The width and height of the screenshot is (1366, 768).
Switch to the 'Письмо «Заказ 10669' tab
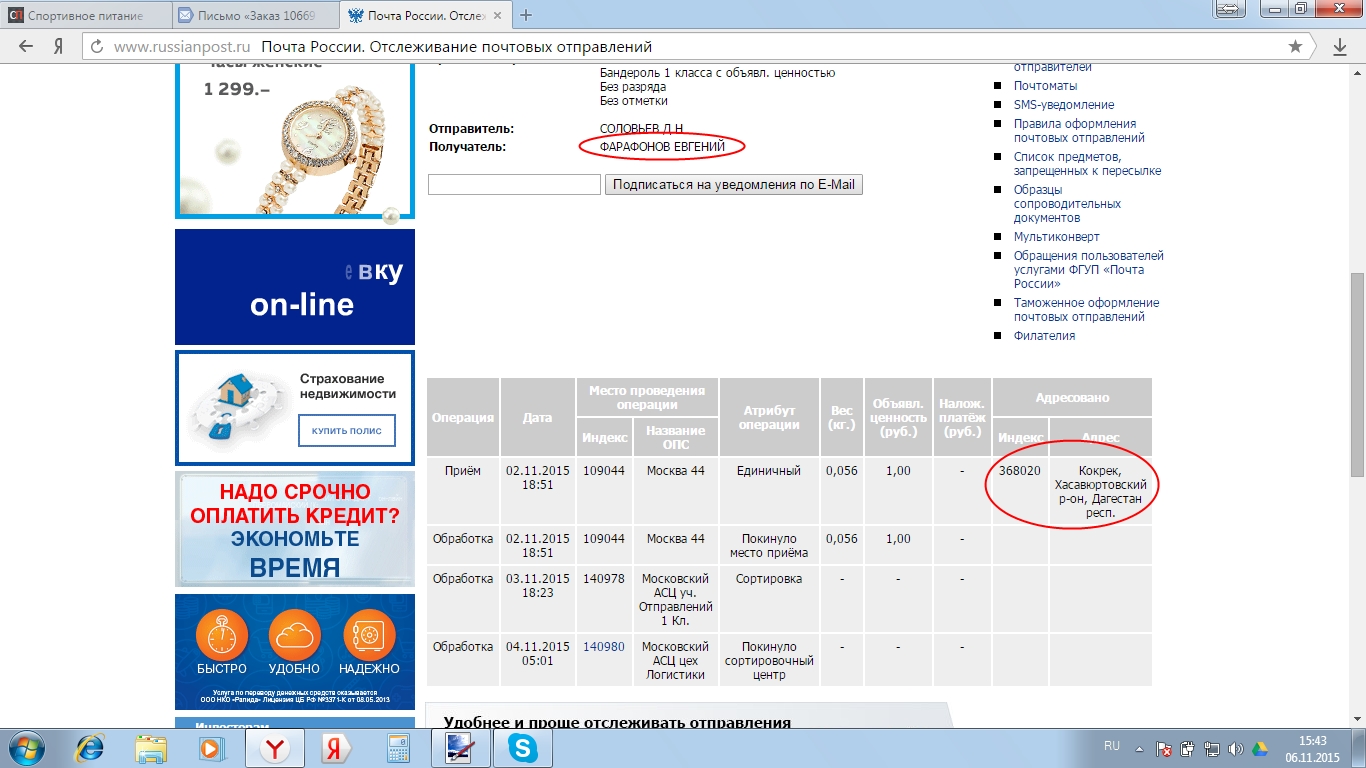click(250, 16)
